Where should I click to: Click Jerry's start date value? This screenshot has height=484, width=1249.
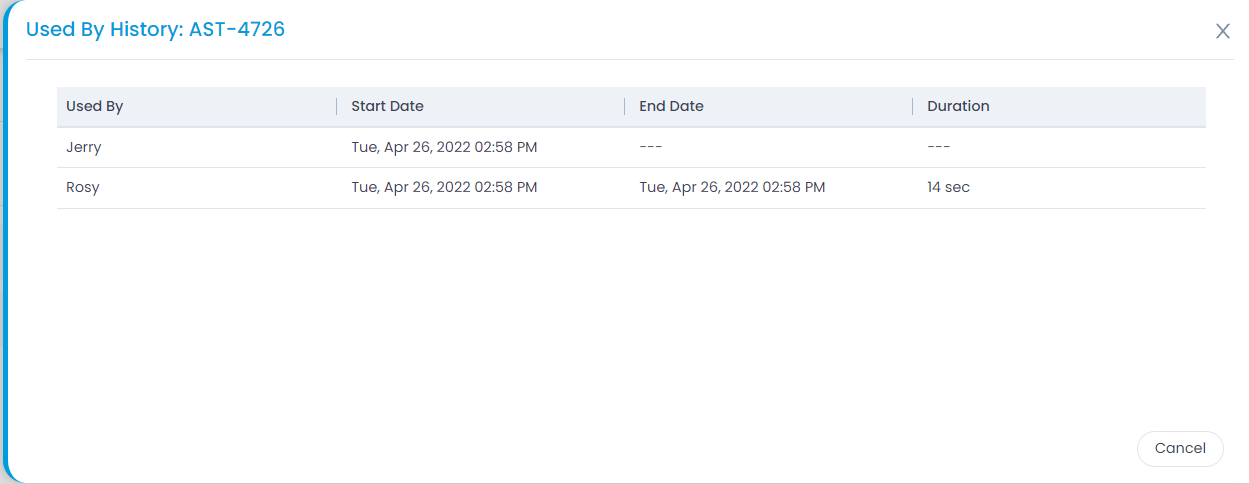[x=444, y=147]
